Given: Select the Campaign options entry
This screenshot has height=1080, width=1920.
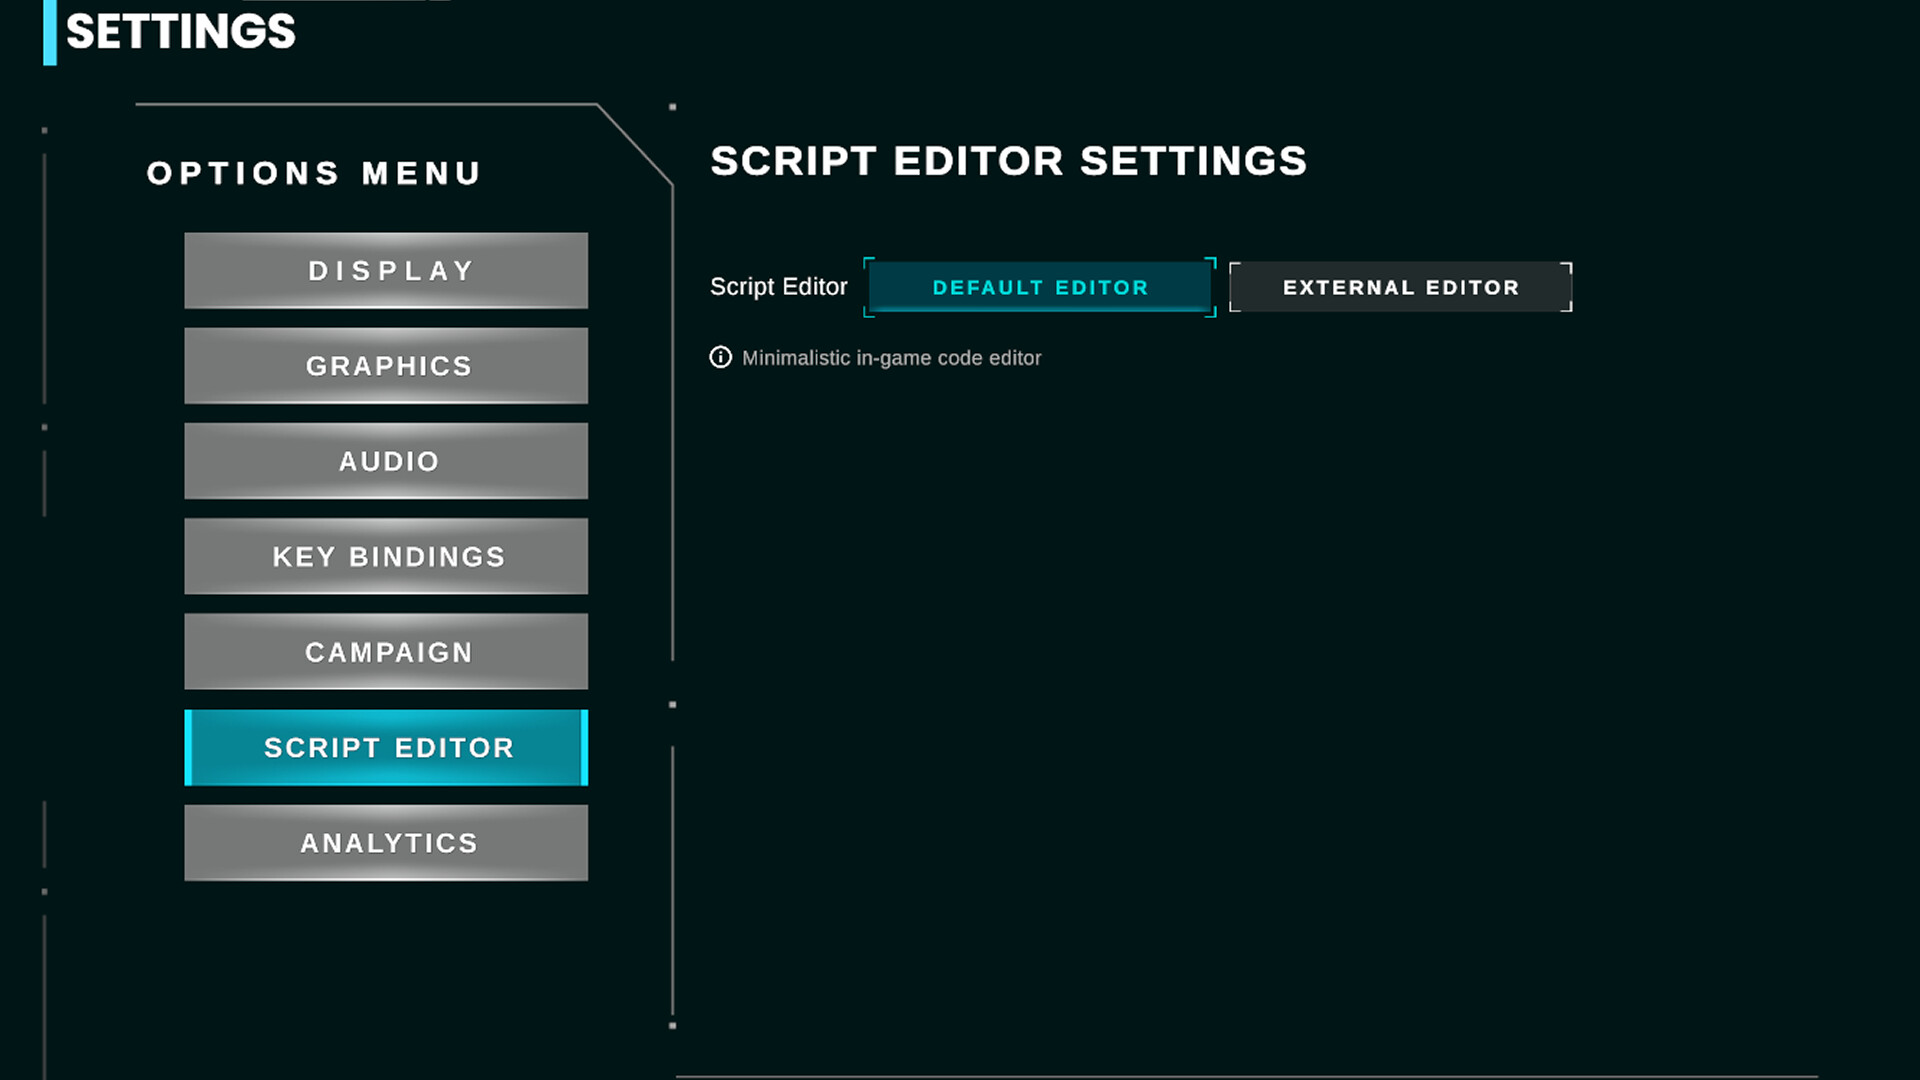Looking at the screenshot, I should [385, 651].
